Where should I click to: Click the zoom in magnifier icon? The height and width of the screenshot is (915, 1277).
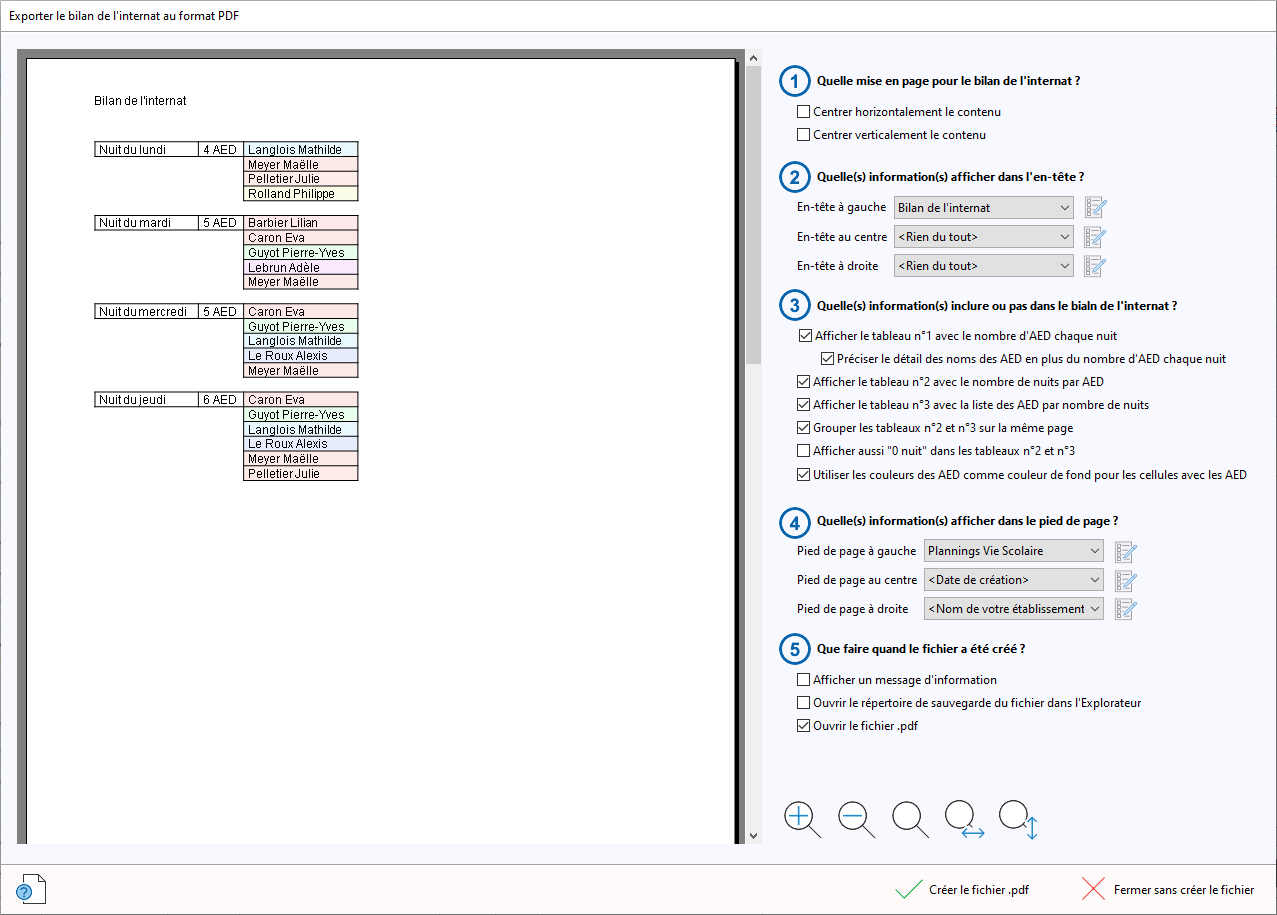[801, 818]
